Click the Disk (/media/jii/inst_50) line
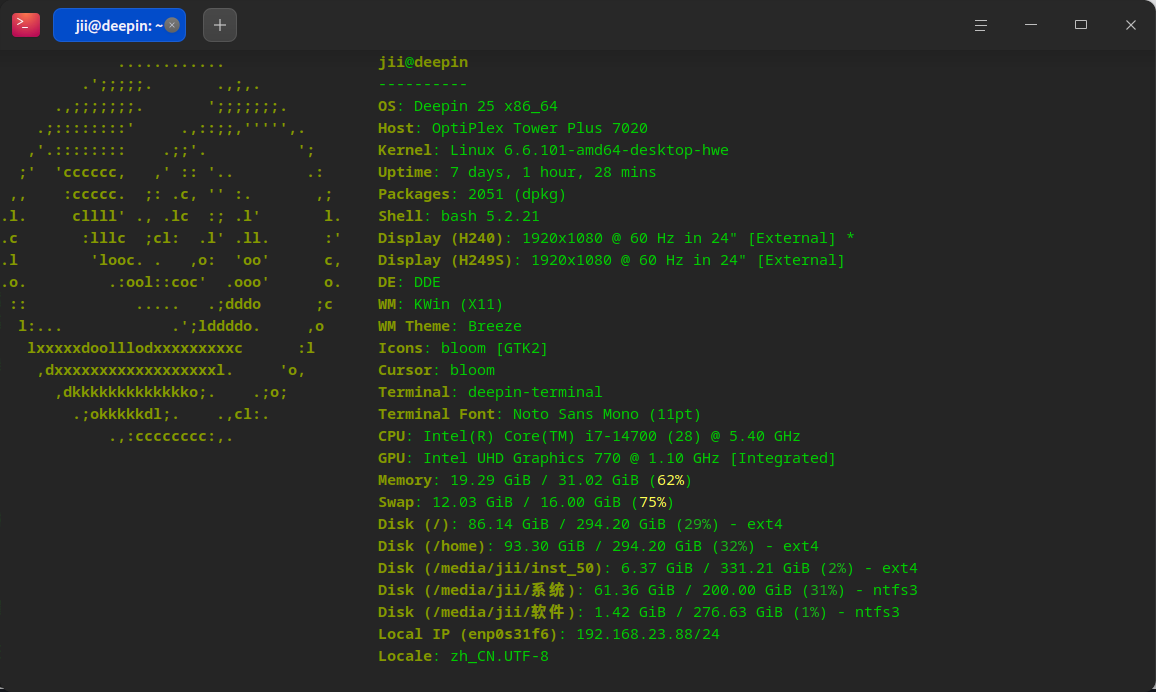This screenshot has width=1156, height=692. coord(648,569)
